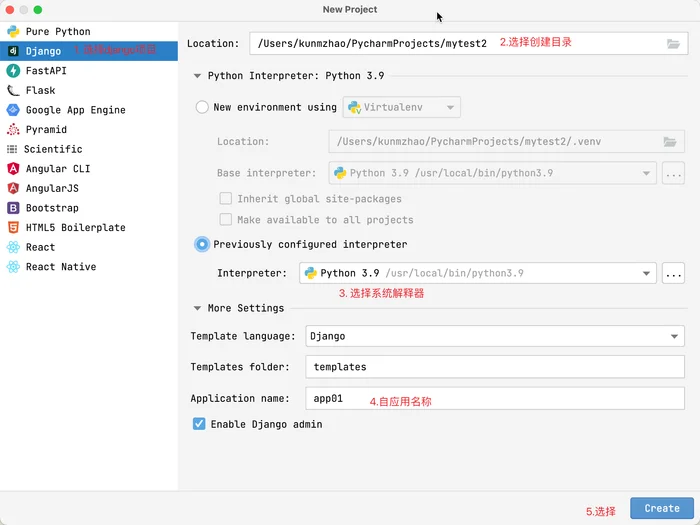Select Django project type

(x=89, y=51)
